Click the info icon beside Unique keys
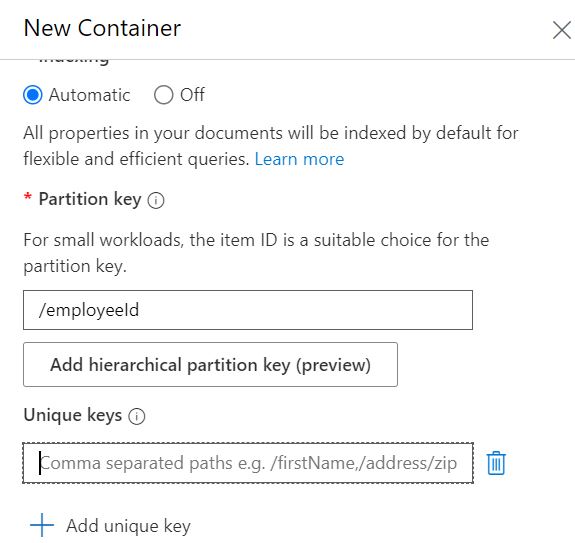Viewport: 575px width, 543px height. (x=137, y=416)
